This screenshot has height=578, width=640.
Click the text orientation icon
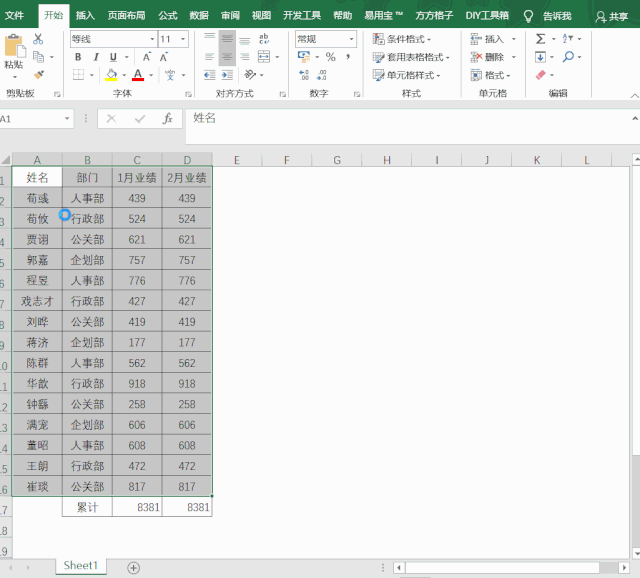tap(250, 75)
